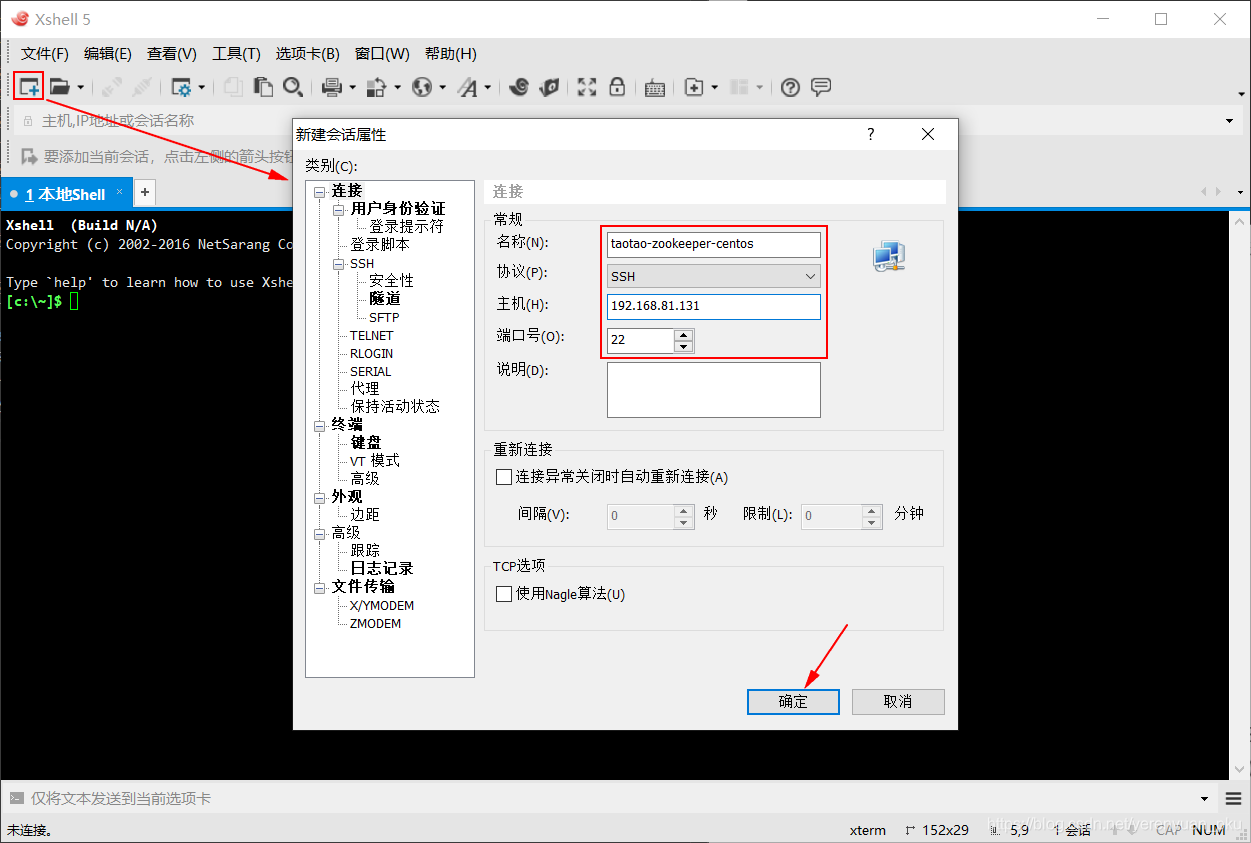This screenshot has height=843, width=1251.
Task: Close the 新建会话属性 dialog
Action: tap(928, 134)
